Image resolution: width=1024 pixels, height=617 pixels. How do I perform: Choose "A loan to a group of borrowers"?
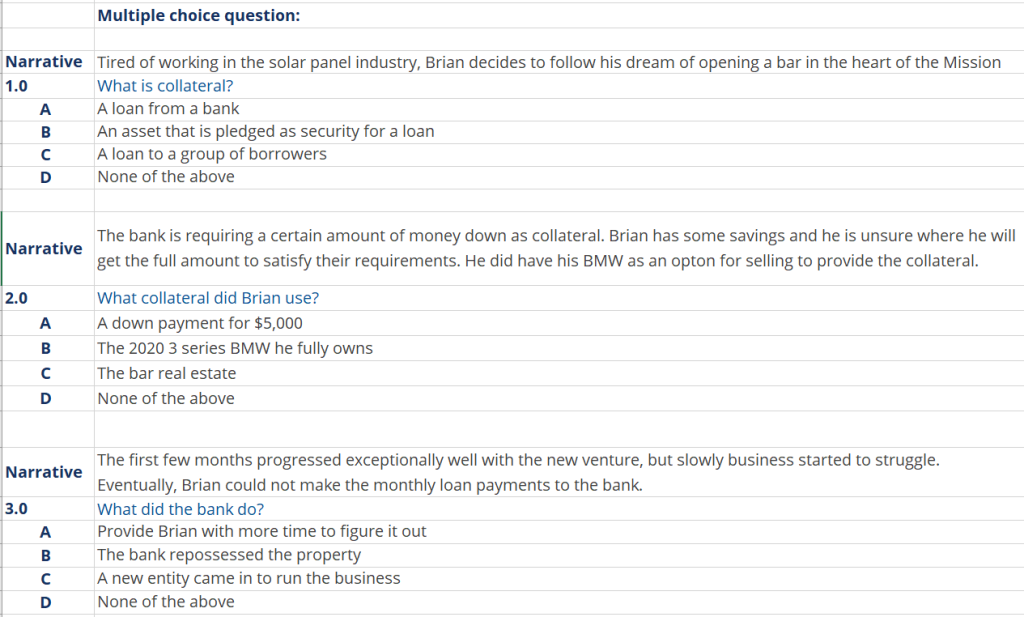click(x=212, y=154)
